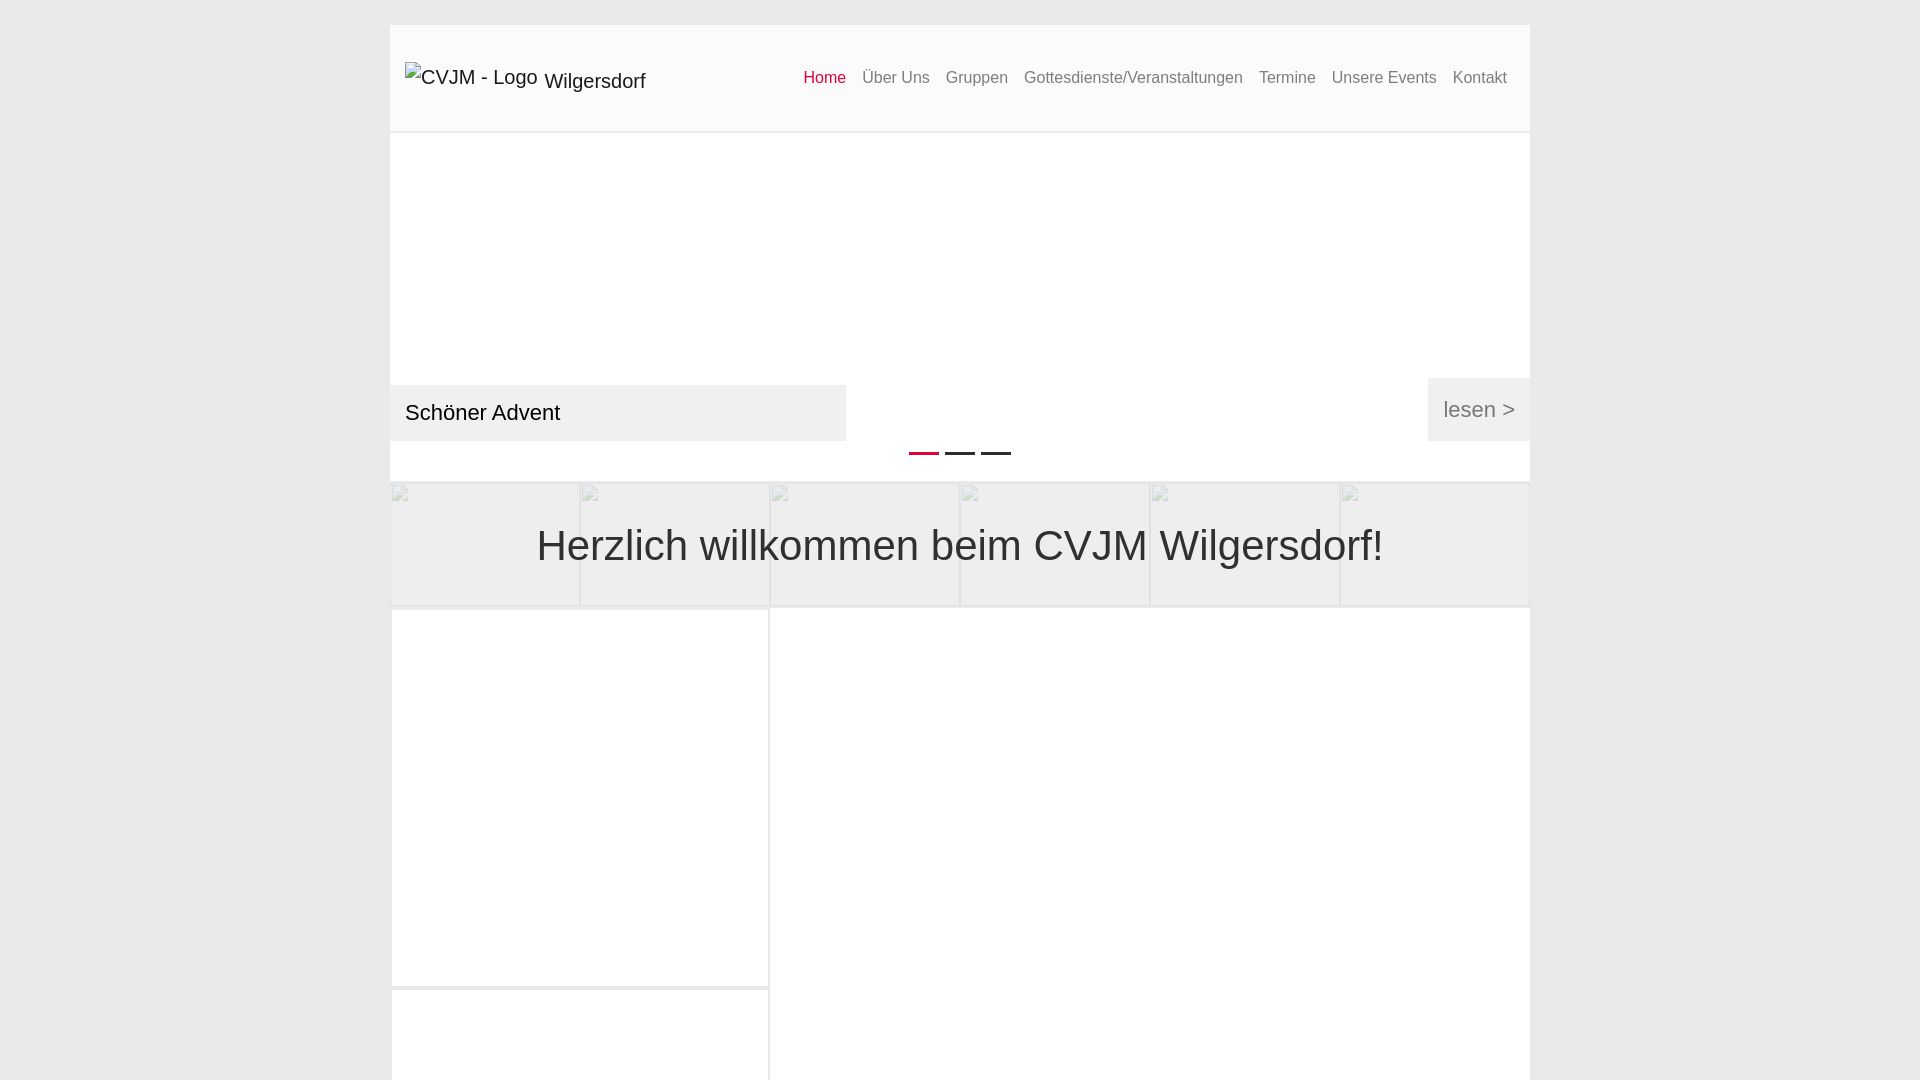This screenshot has height=1080, width=1920.
Task: Go to the Gruppen page
Action: (x=976, y=78)
